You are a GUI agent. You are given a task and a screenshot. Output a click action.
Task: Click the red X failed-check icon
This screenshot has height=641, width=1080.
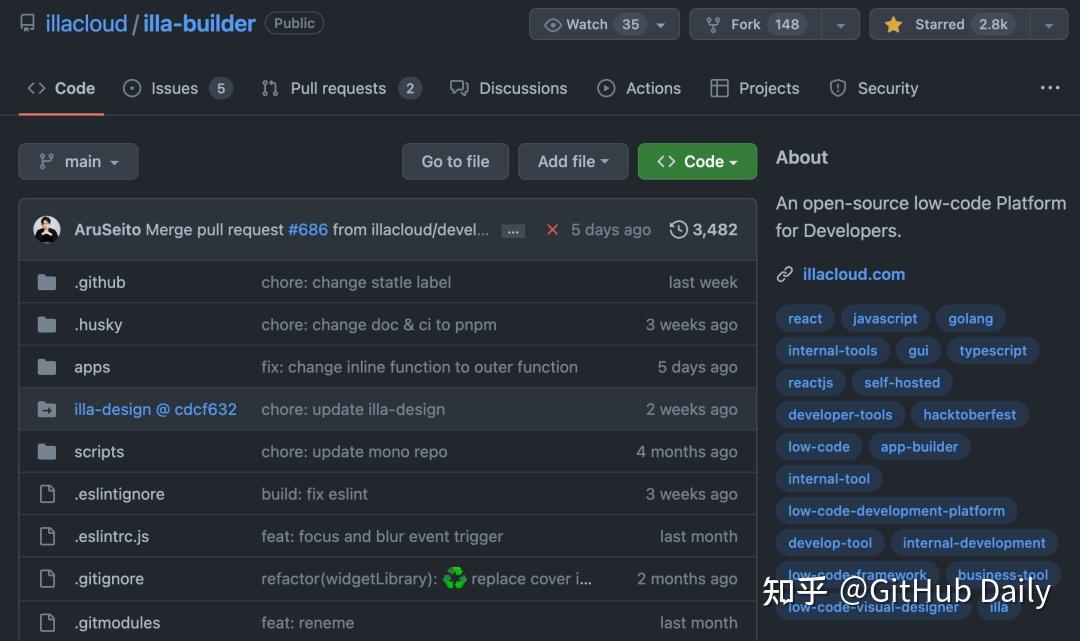tap(552, 229)
